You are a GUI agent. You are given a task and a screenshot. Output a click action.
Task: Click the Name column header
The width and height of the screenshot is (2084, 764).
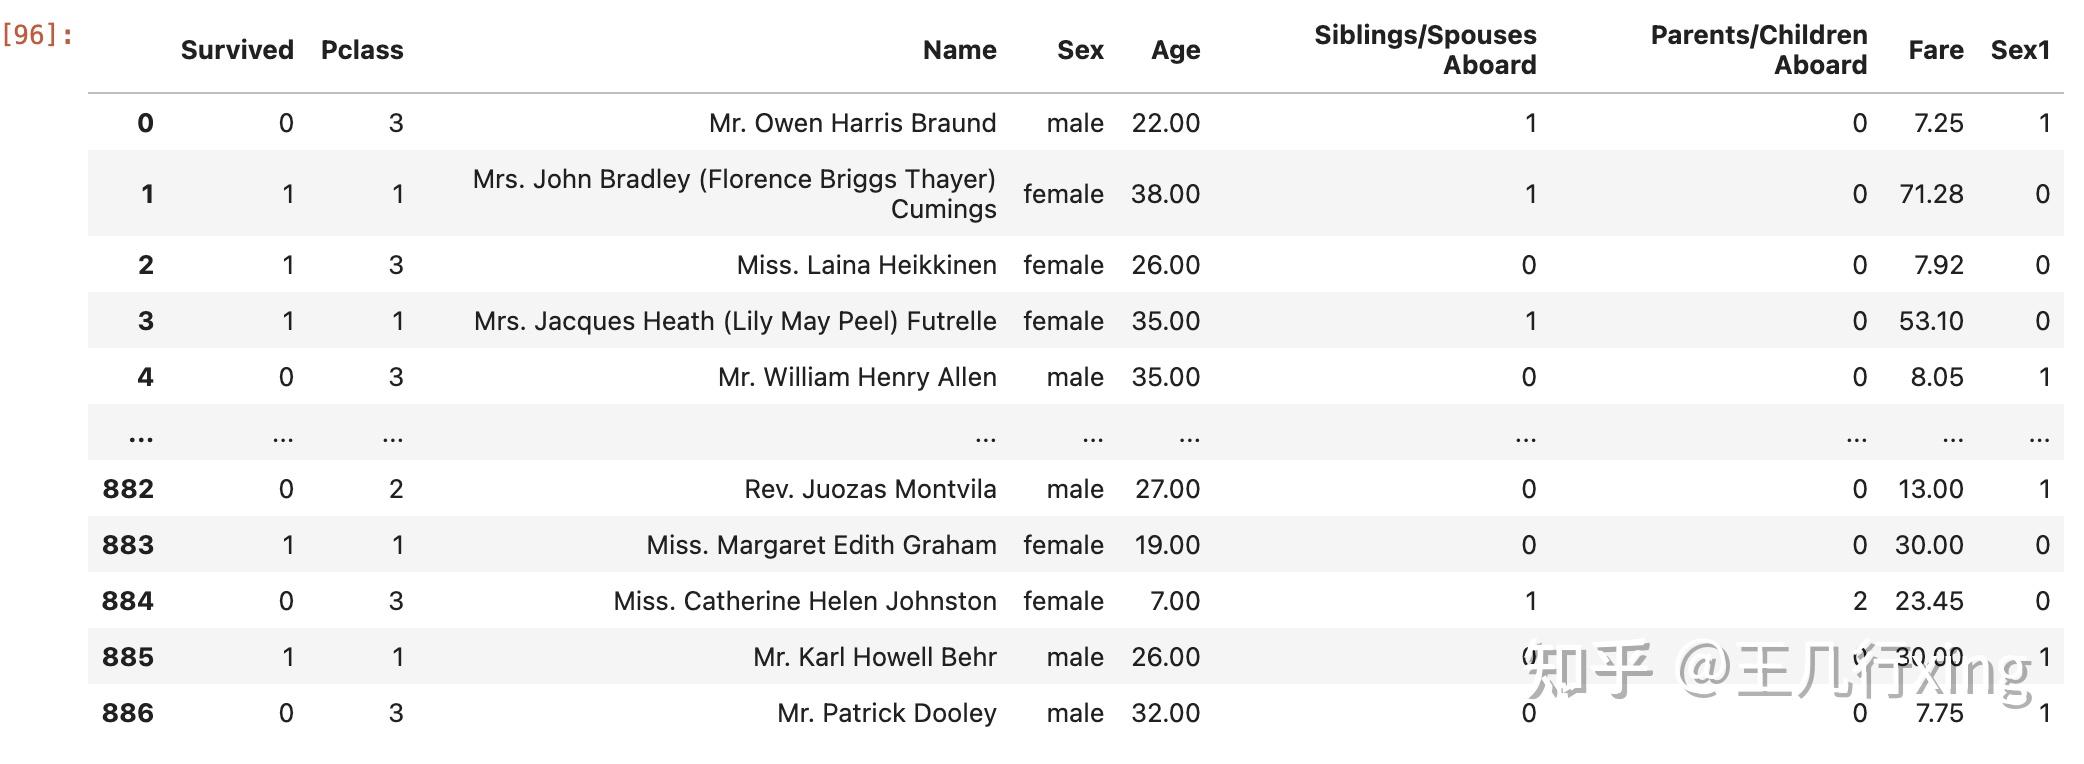coord(959,50)
